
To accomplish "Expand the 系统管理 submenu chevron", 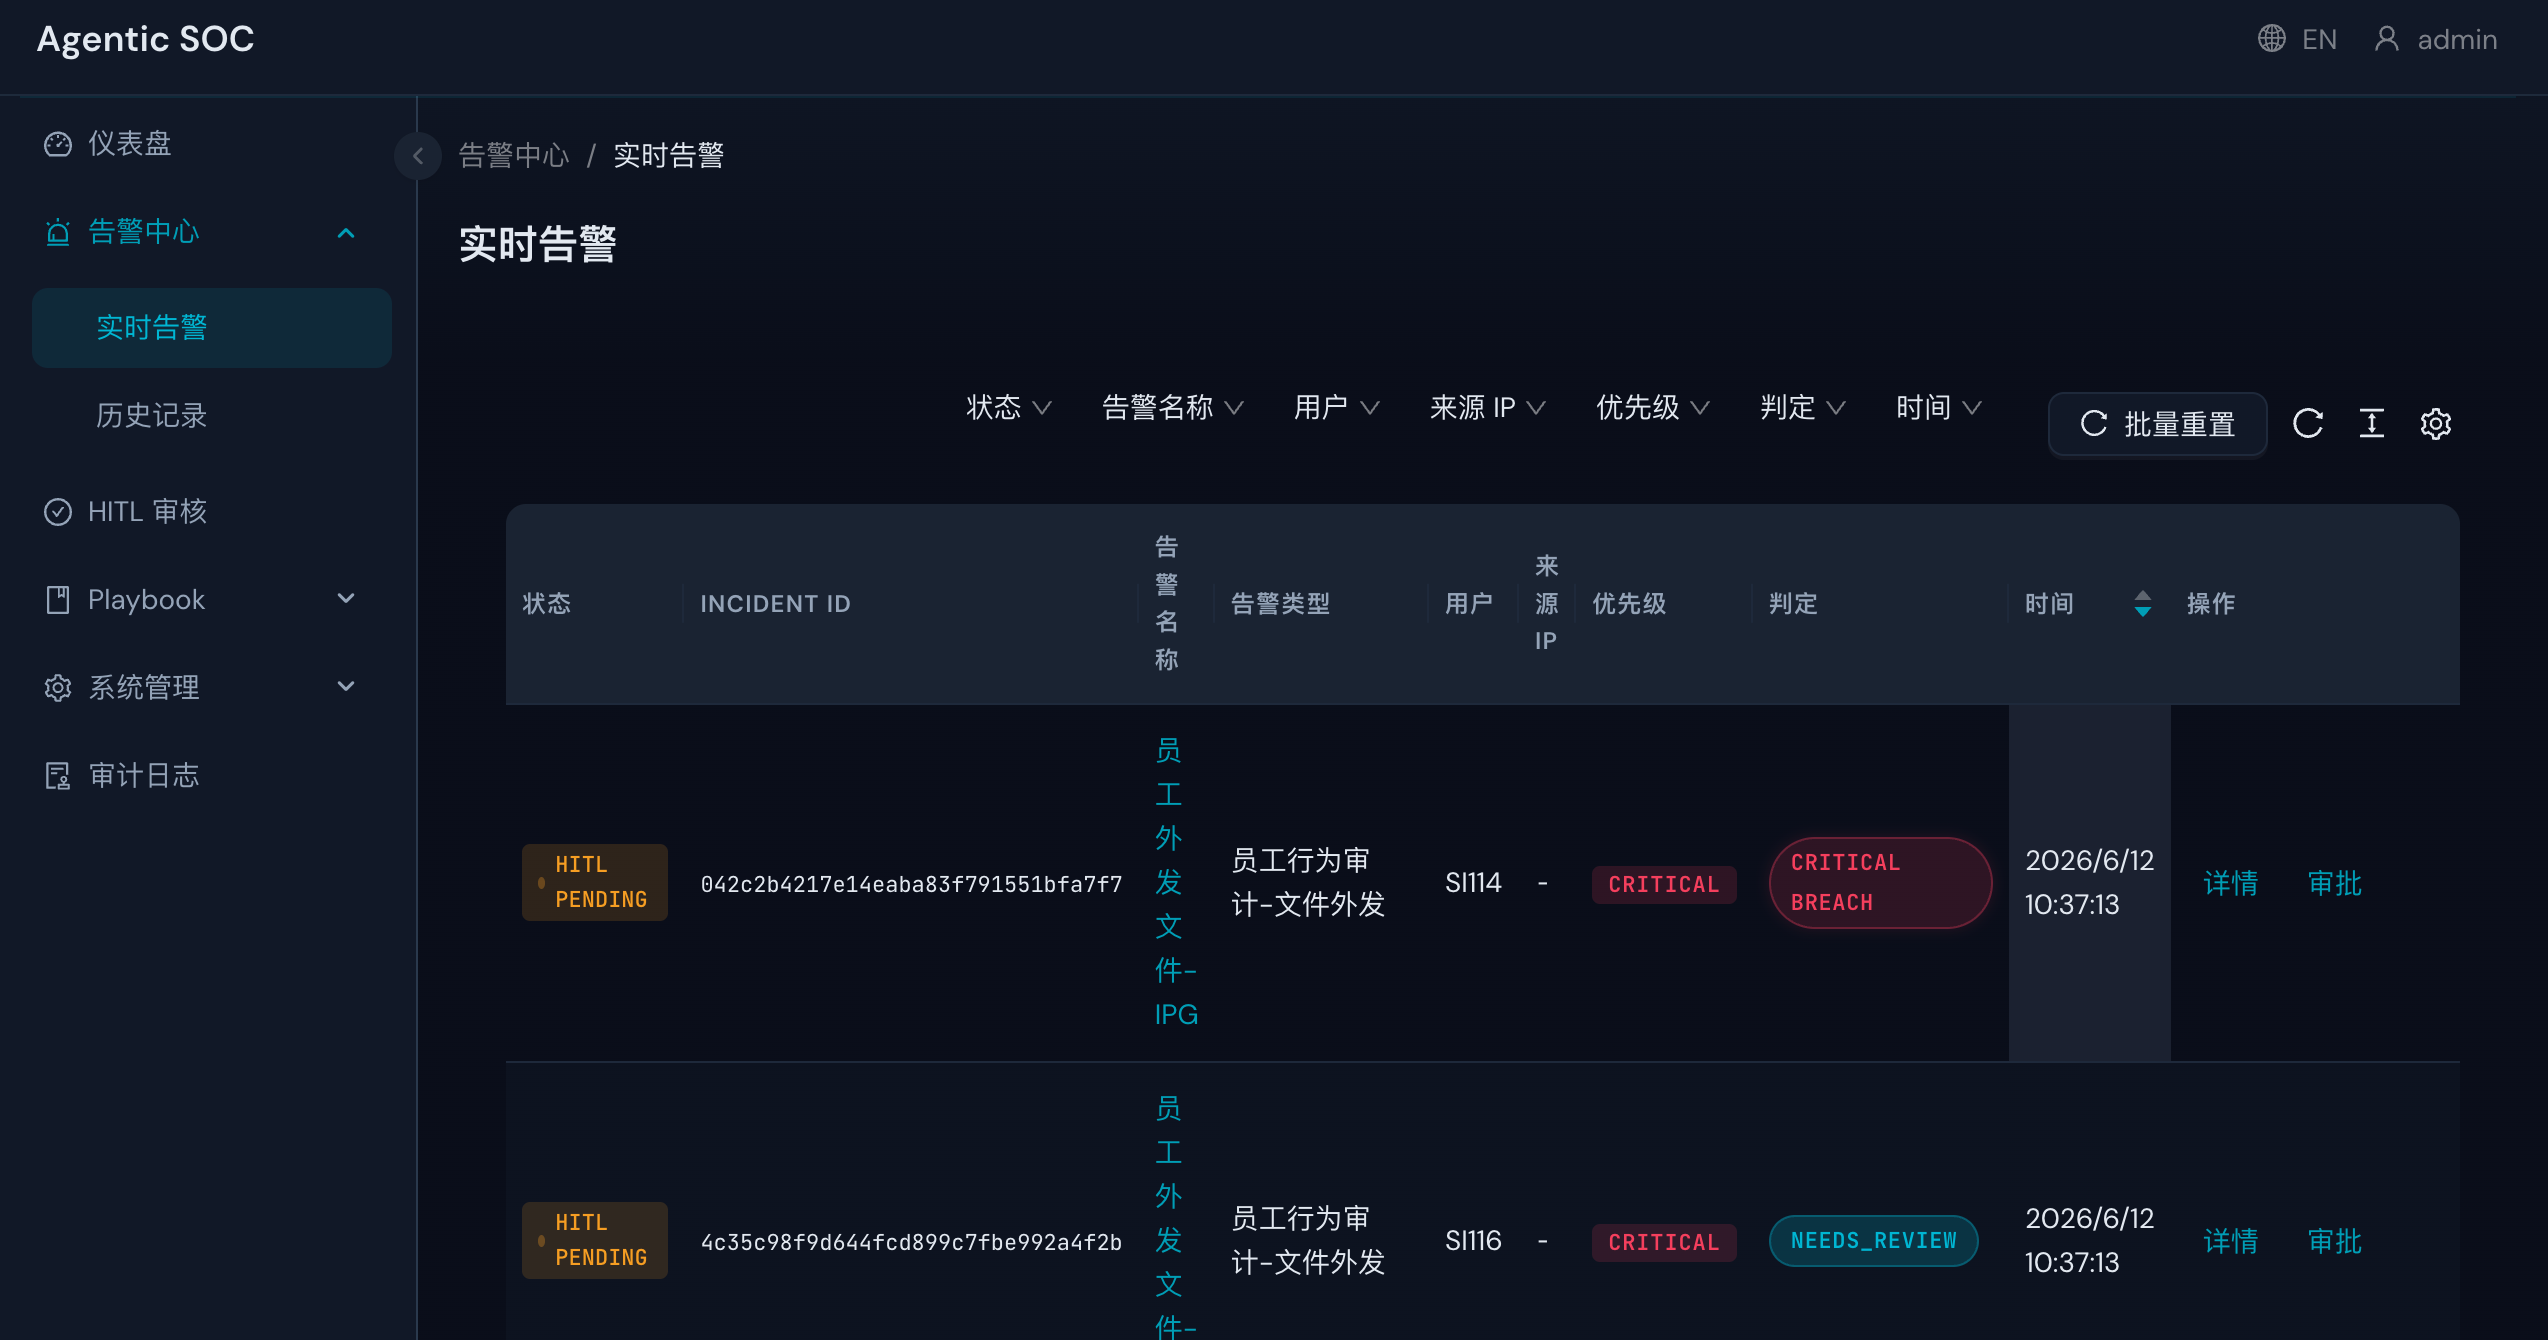I will pos(346,687).
